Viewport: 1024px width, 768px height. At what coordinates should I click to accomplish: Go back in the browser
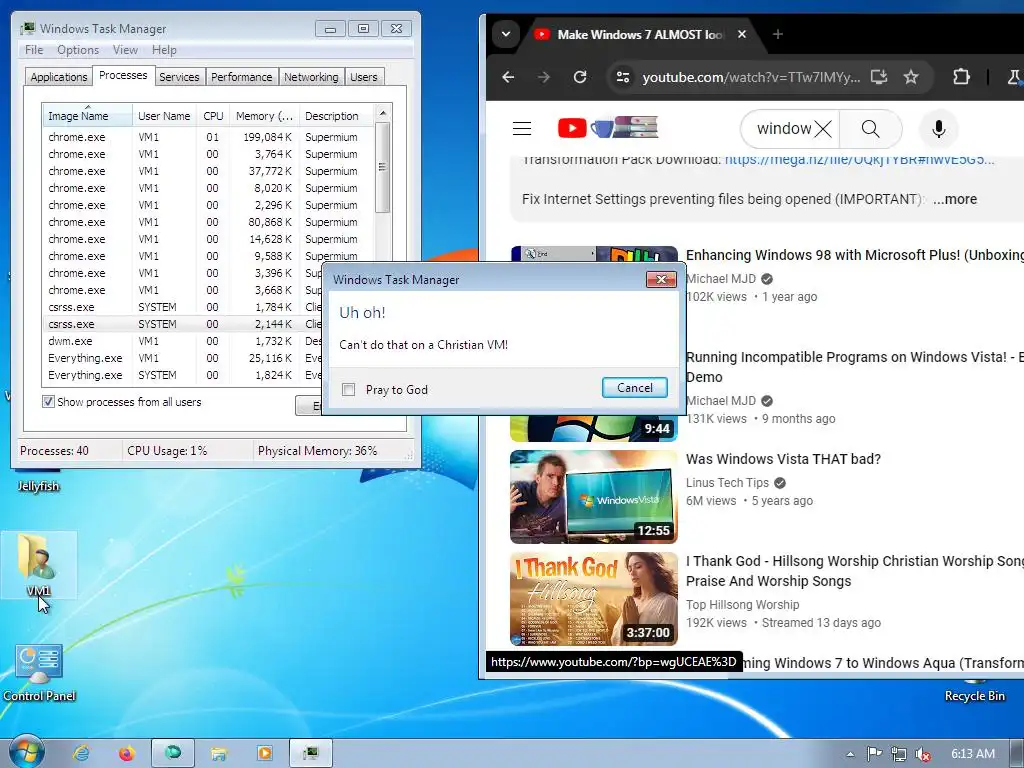point(508,77)
